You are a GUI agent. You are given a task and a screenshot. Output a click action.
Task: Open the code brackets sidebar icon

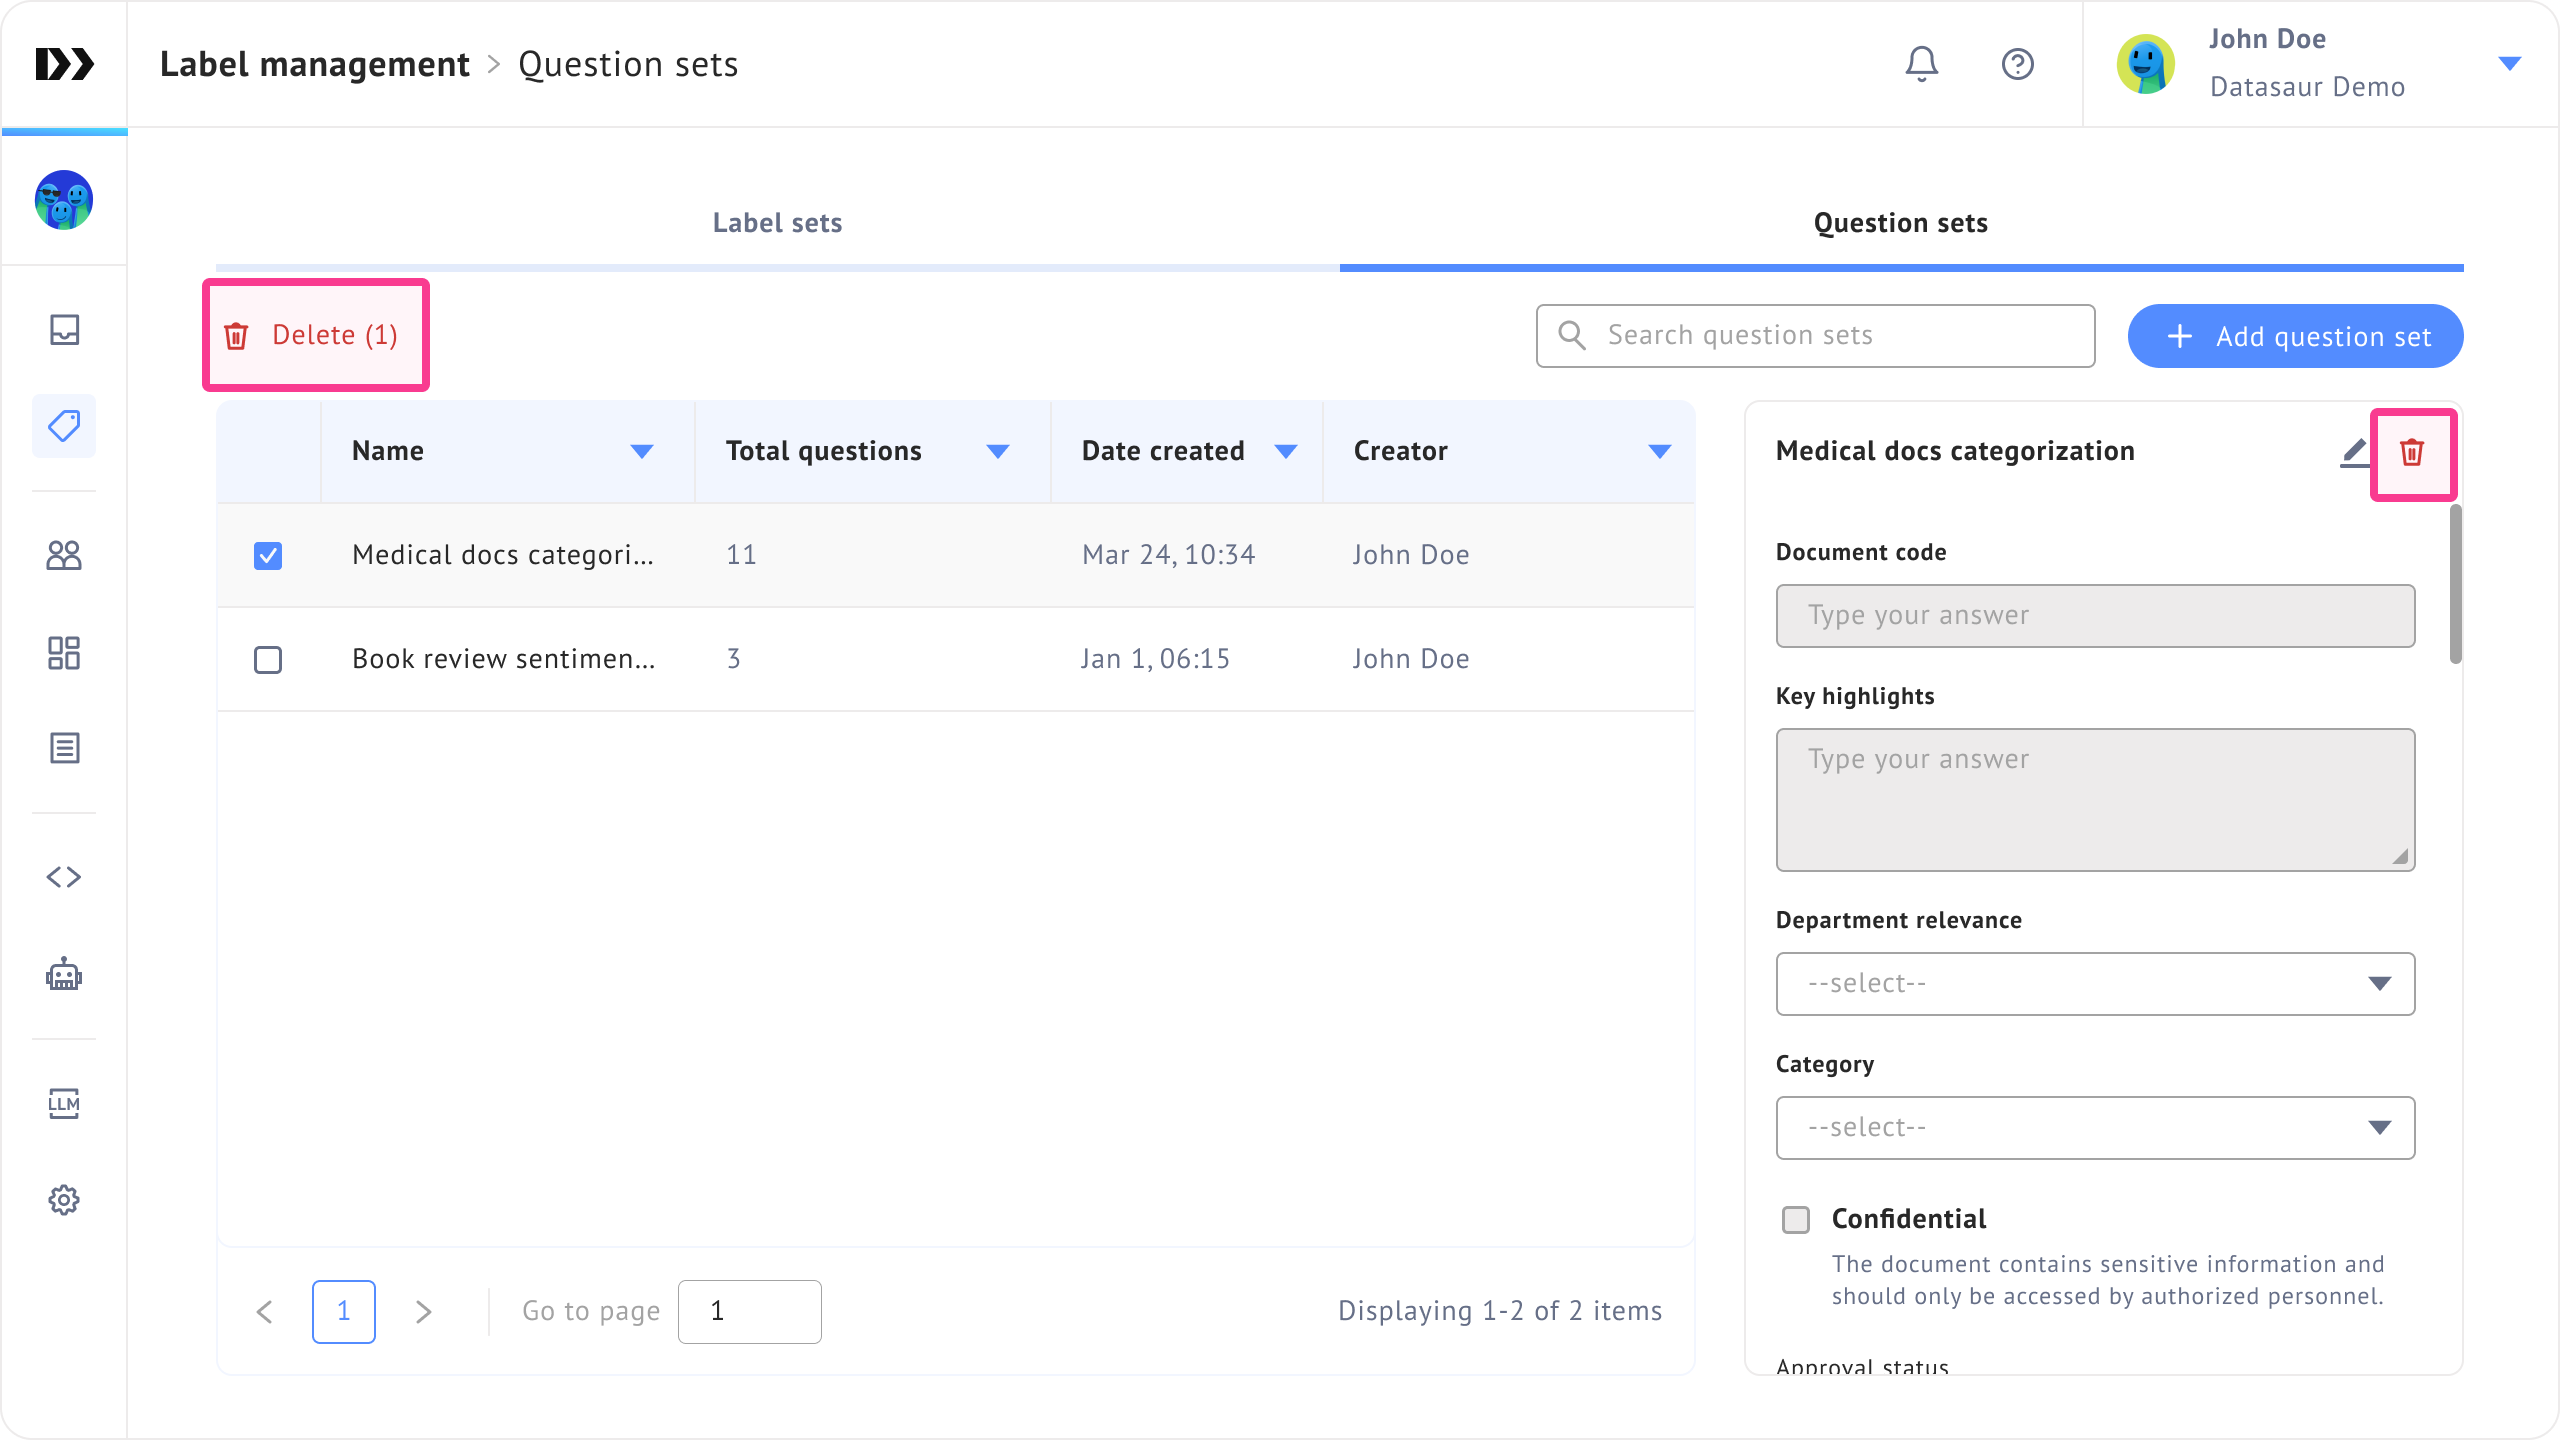coord(64,877)
